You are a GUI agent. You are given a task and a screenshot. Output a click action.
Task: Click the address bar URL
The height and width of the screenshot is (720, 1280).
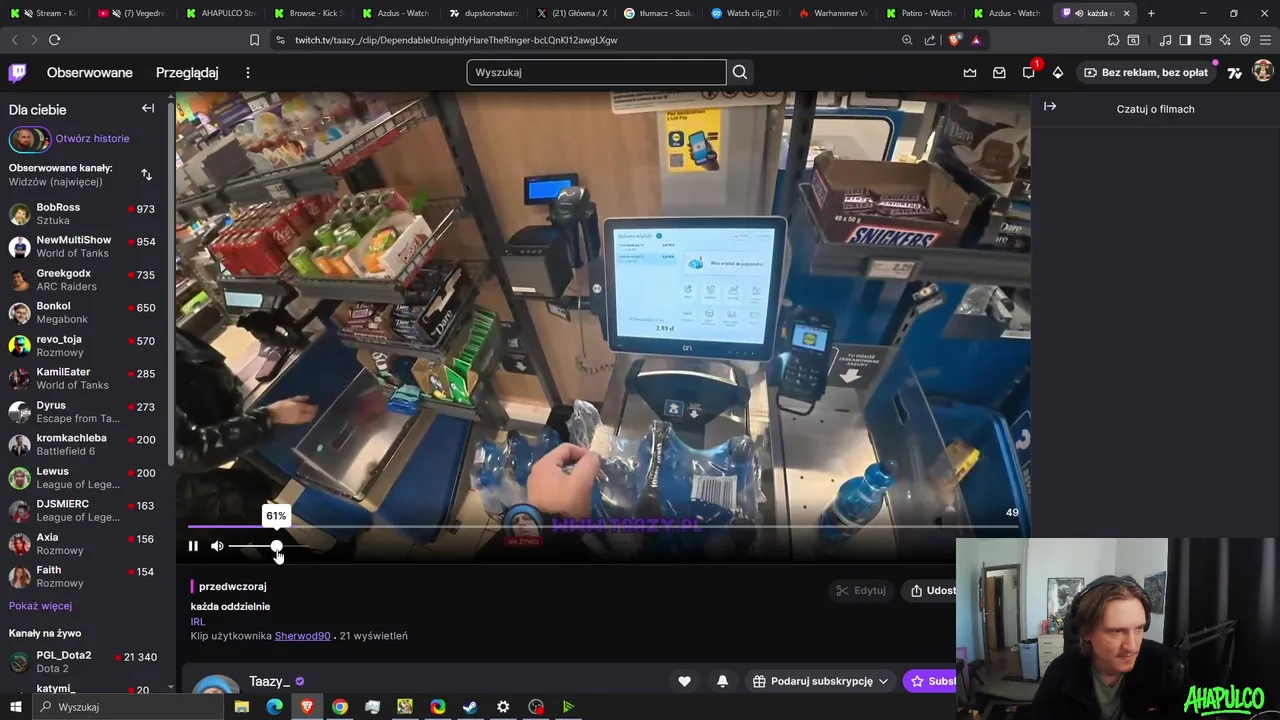456,40
